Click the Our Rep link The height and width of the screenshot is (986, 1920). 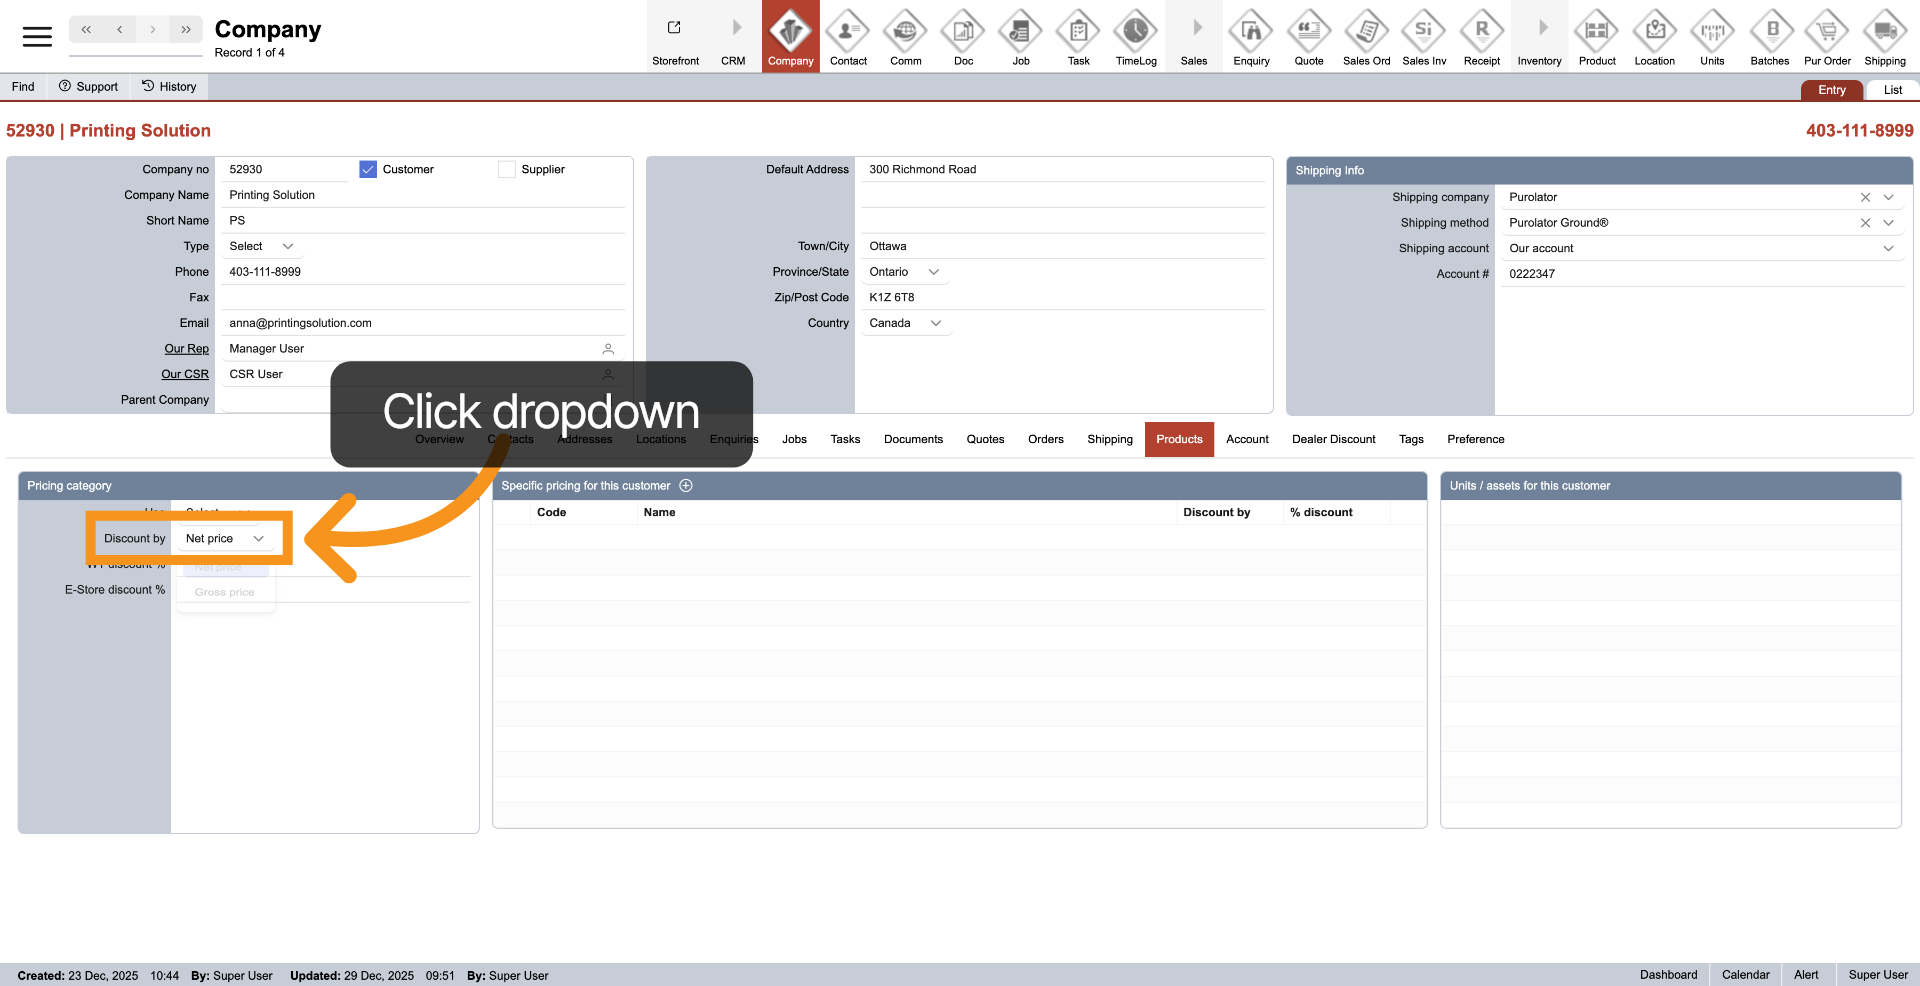[187, 349]
